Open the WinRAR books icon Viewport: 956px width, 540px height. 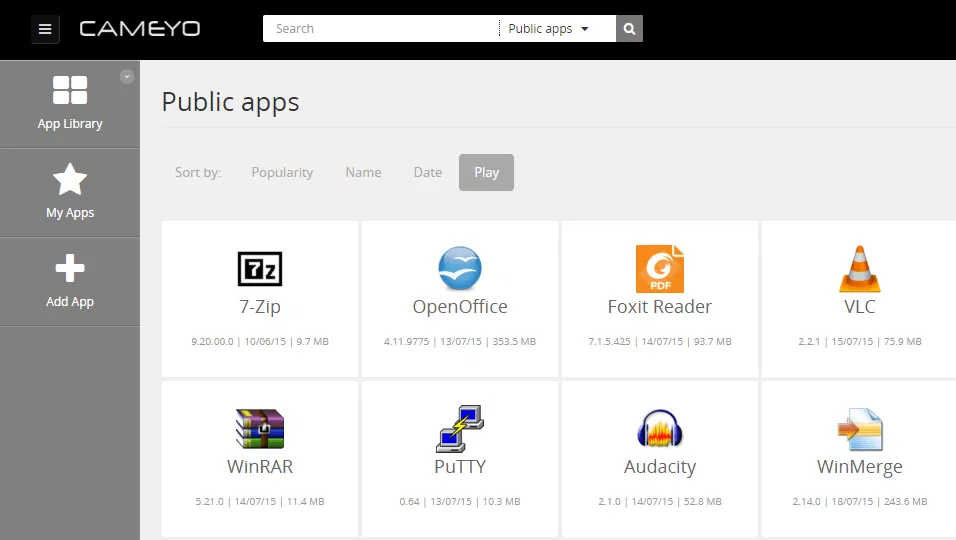(x=260, y=428)
